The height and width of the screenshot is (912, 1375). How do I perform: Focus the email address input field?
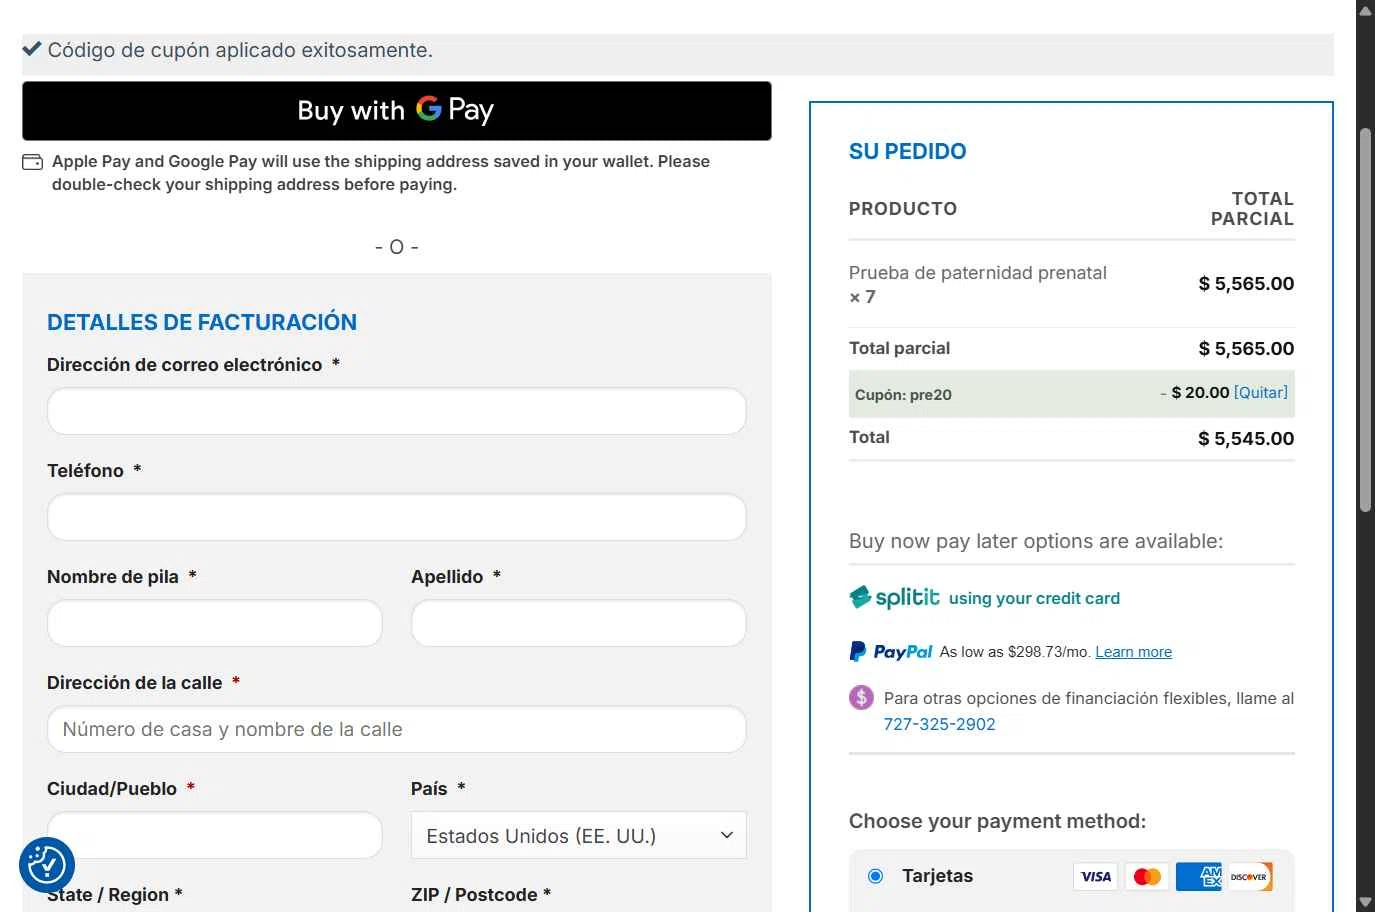click(397, 411)
